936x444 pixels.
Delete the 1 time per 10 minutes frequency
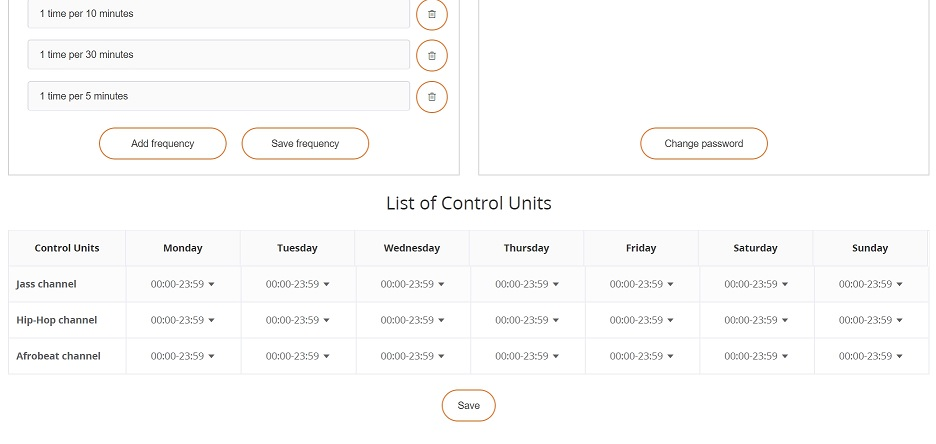(431, 14)
